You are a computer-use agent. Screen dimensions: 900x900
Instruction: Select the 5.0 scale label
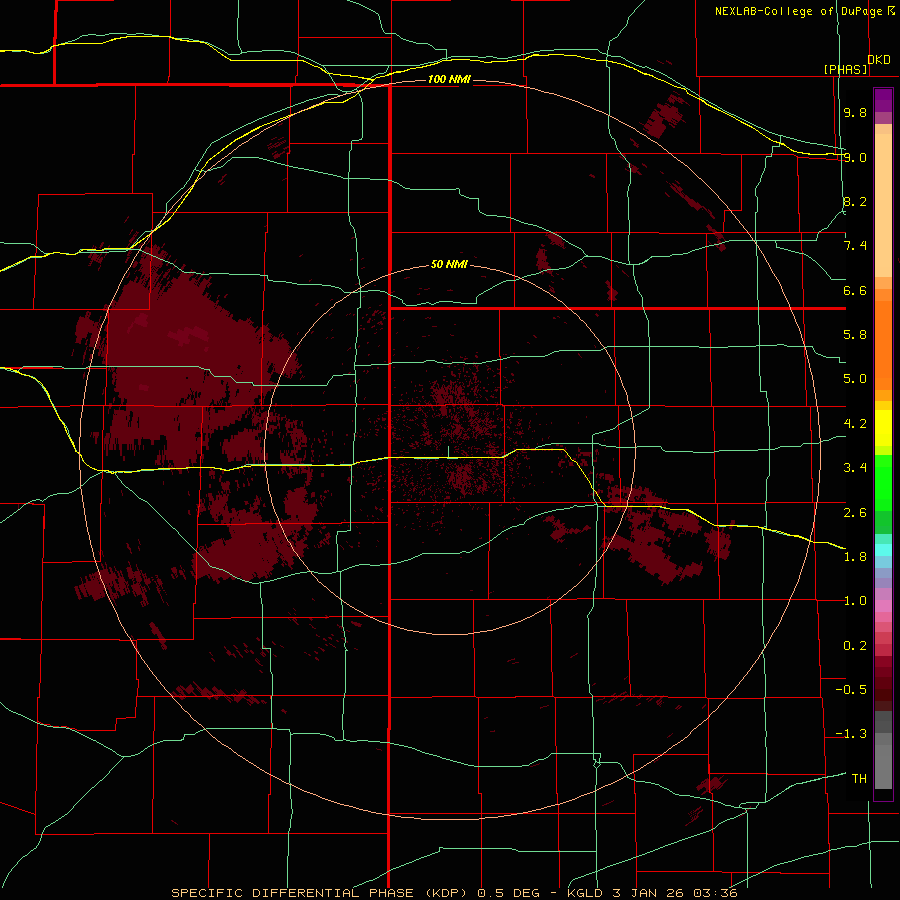(x=855, y=379)
